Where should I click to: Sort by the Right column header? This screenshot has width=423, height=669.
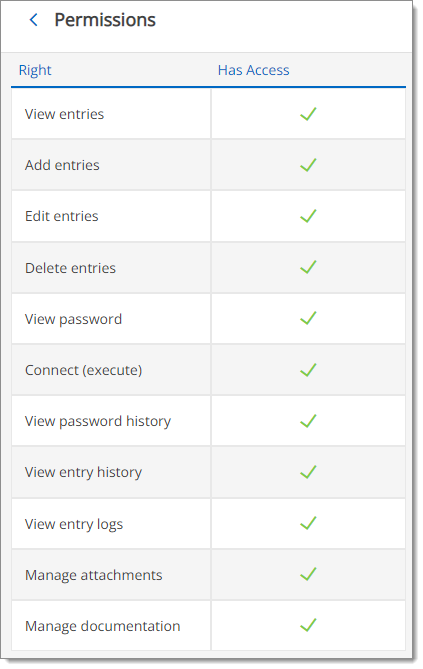pos(35,70)
